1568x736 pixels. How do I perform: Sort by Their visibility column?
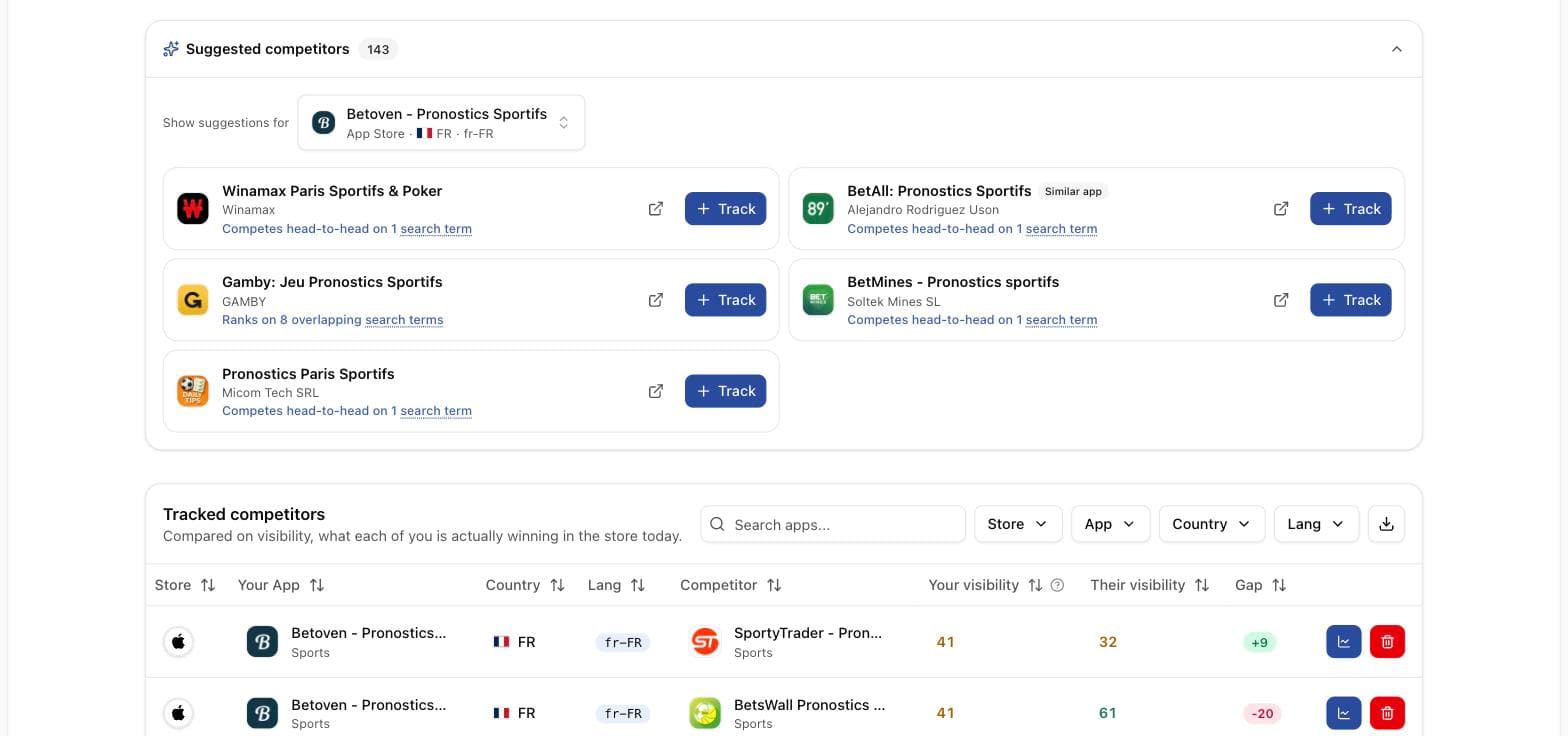(x=1150, y=585)
